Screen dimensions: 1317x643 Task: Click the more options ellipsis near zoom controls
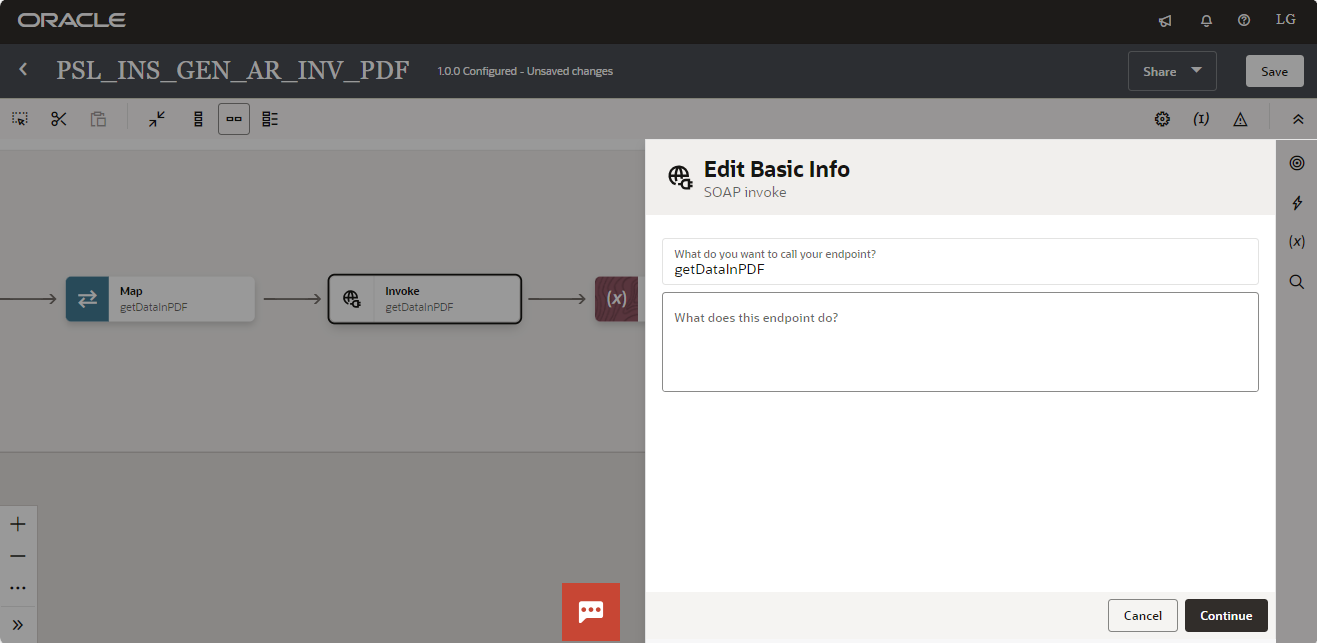(17, 588)
